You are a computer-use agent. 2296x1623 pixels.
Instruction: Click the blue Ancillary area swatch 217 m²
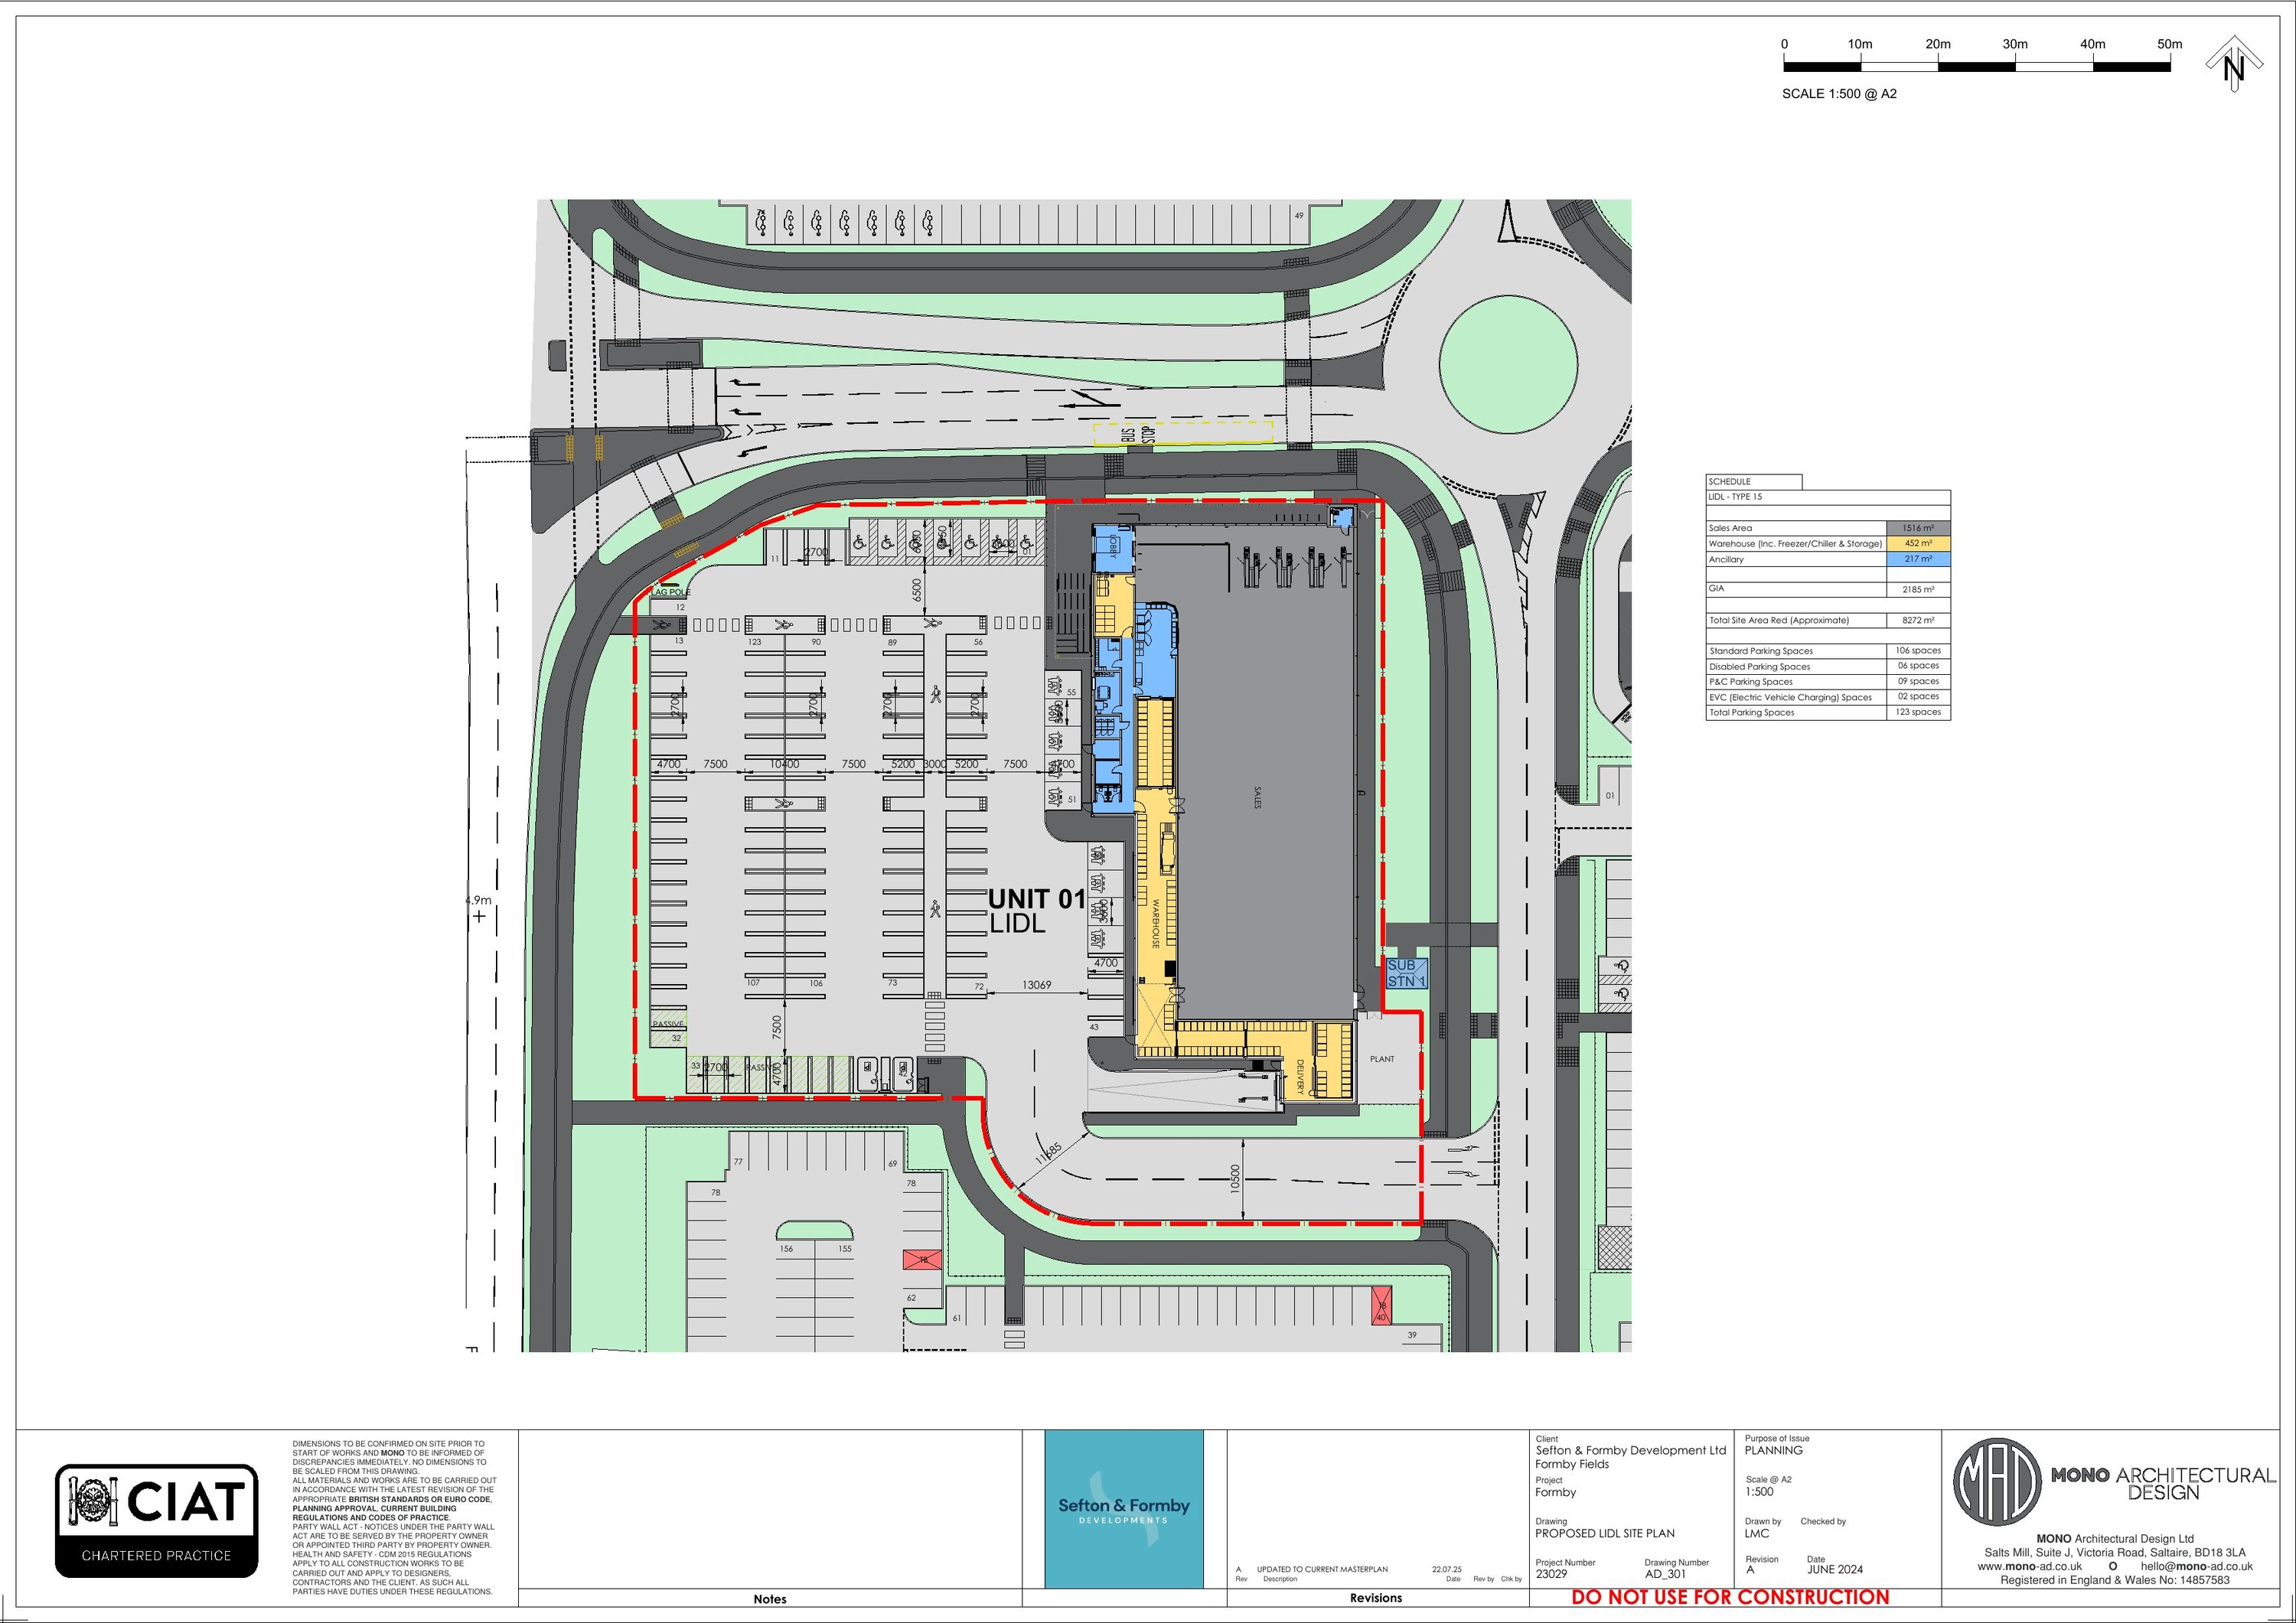(x=1917, y=559)
